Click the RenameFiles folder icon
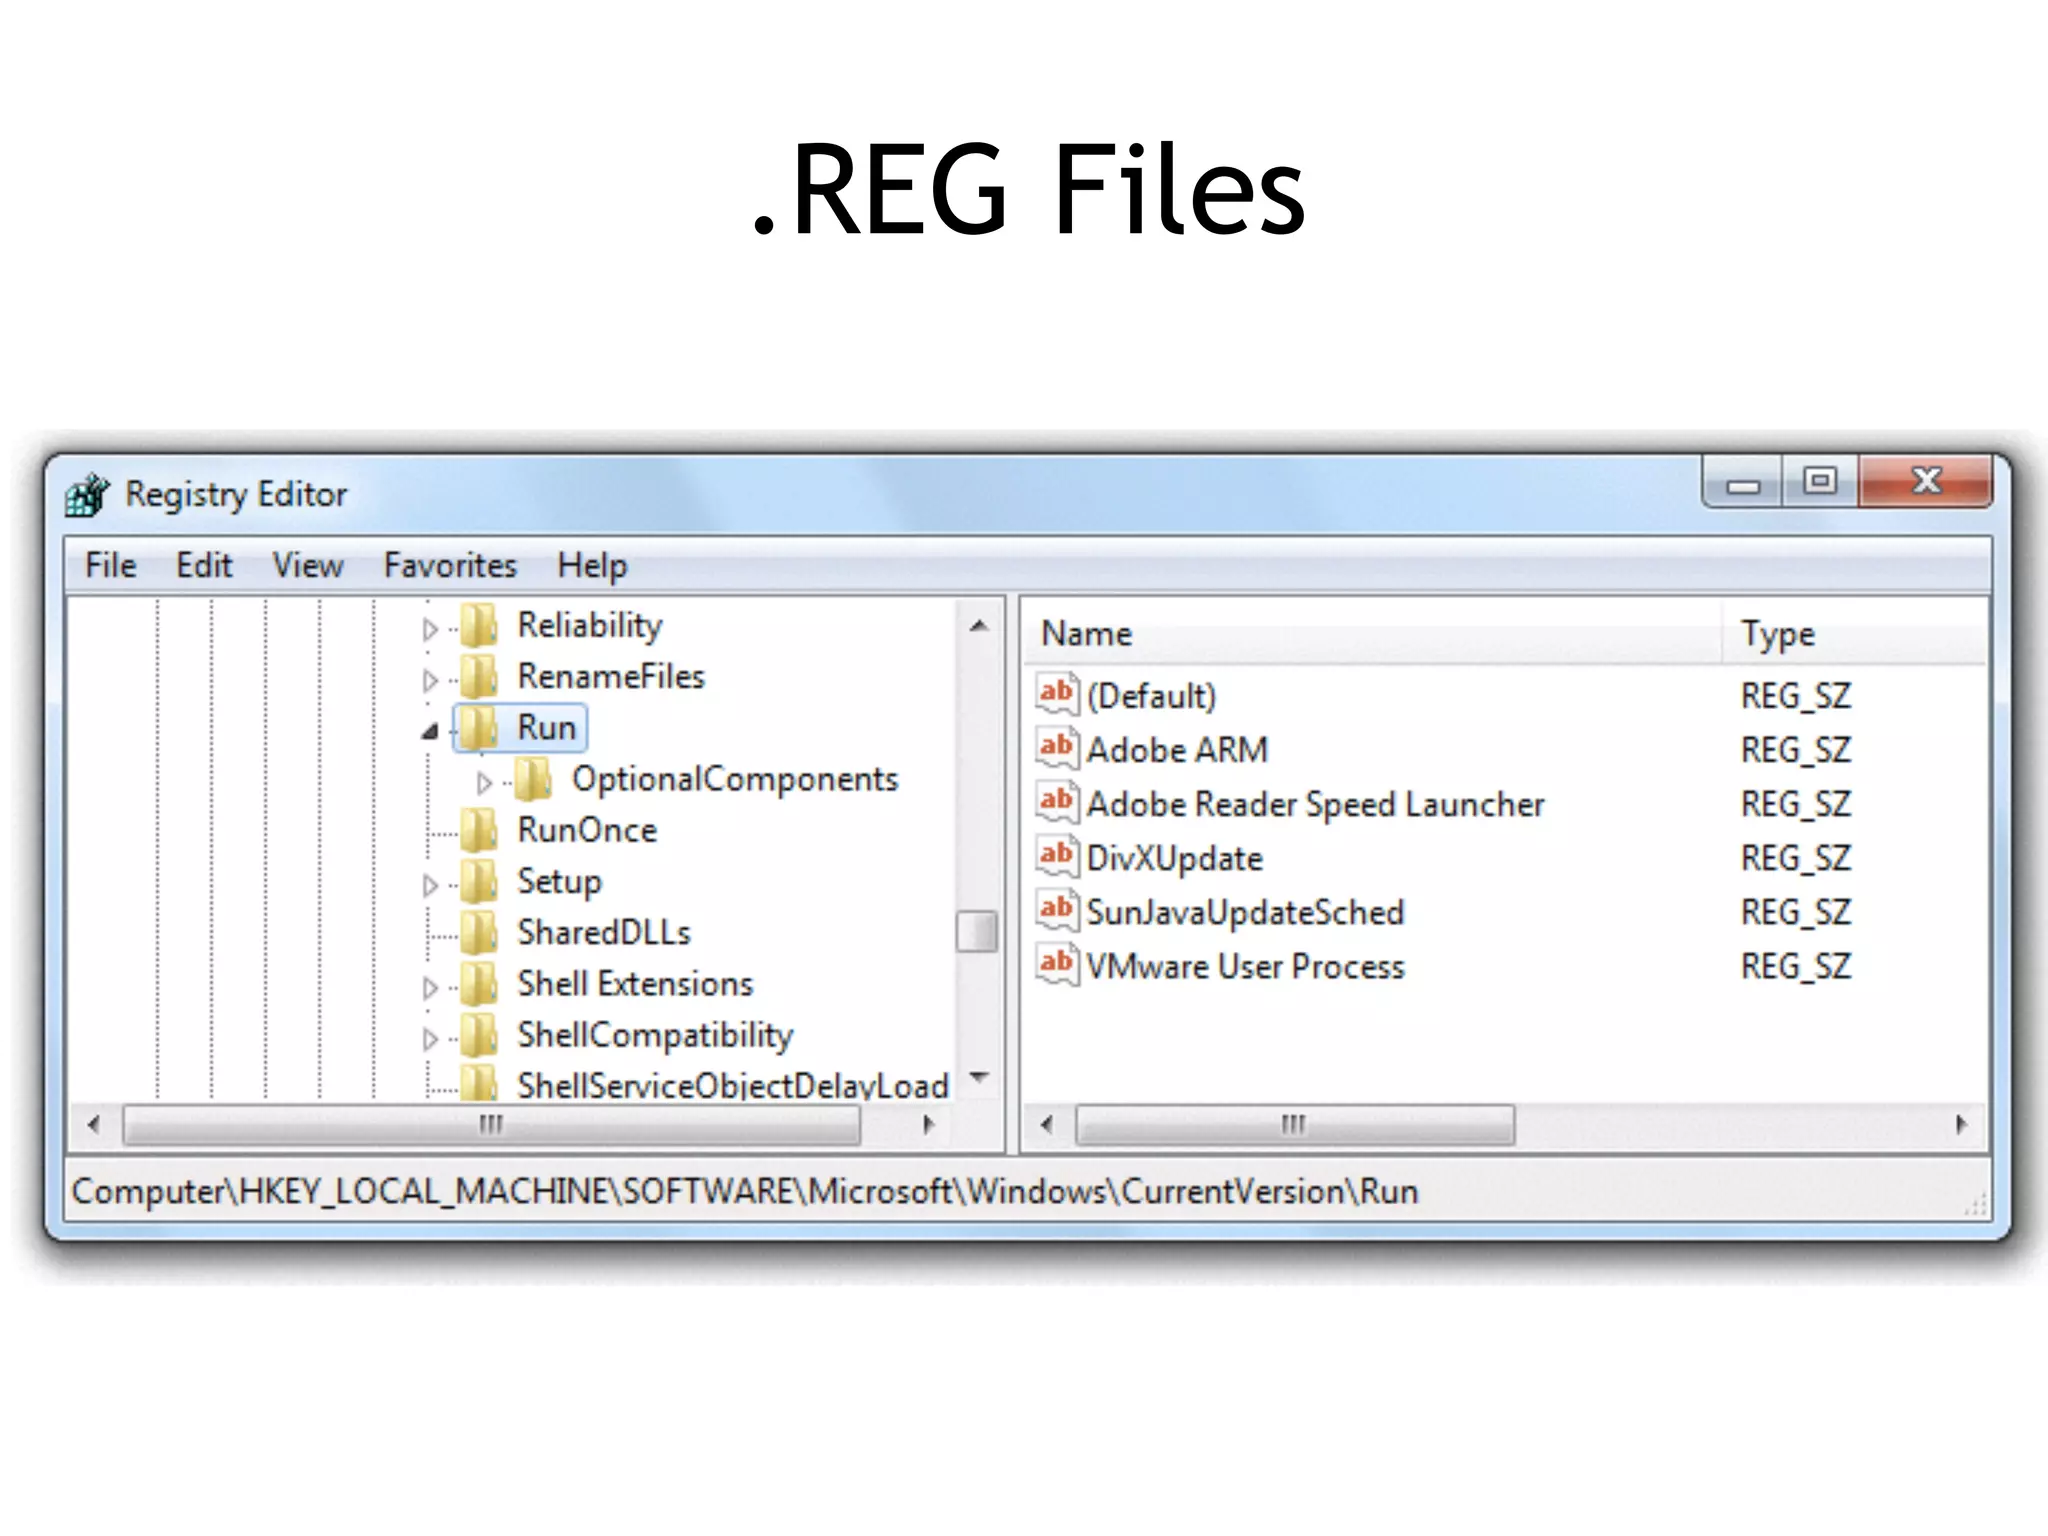Image resolution: width=2048 pixels, height=1536 pixels. coord(480,677)
